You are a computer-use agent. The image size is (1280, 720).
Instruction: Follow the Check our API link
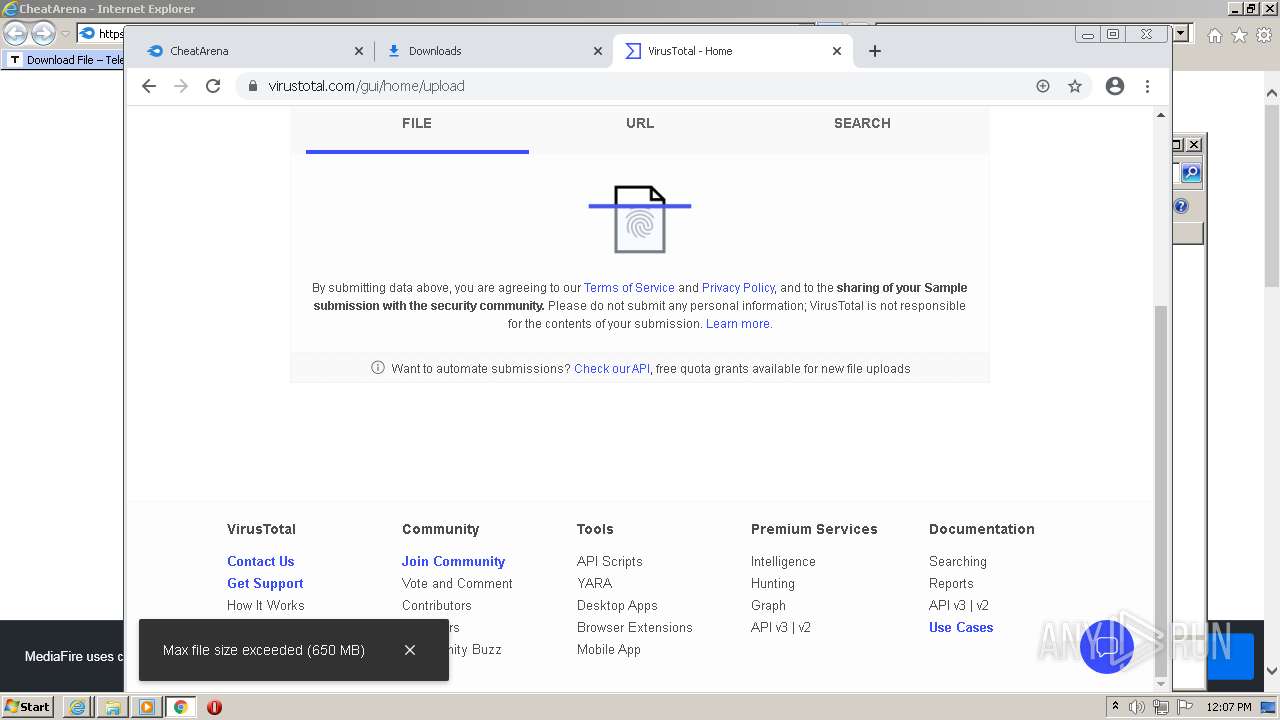[x=612, y=369]
